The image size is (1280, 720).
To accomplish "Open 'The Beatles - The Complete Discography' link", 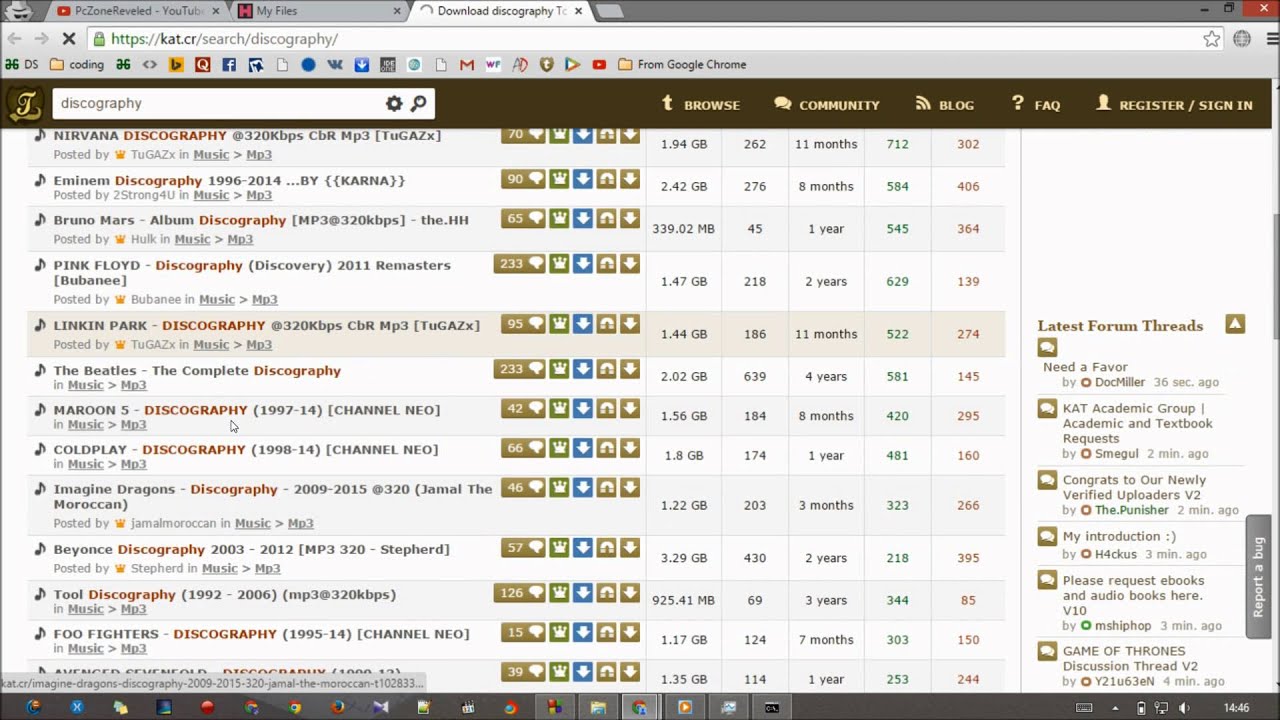I will [197, 370].
